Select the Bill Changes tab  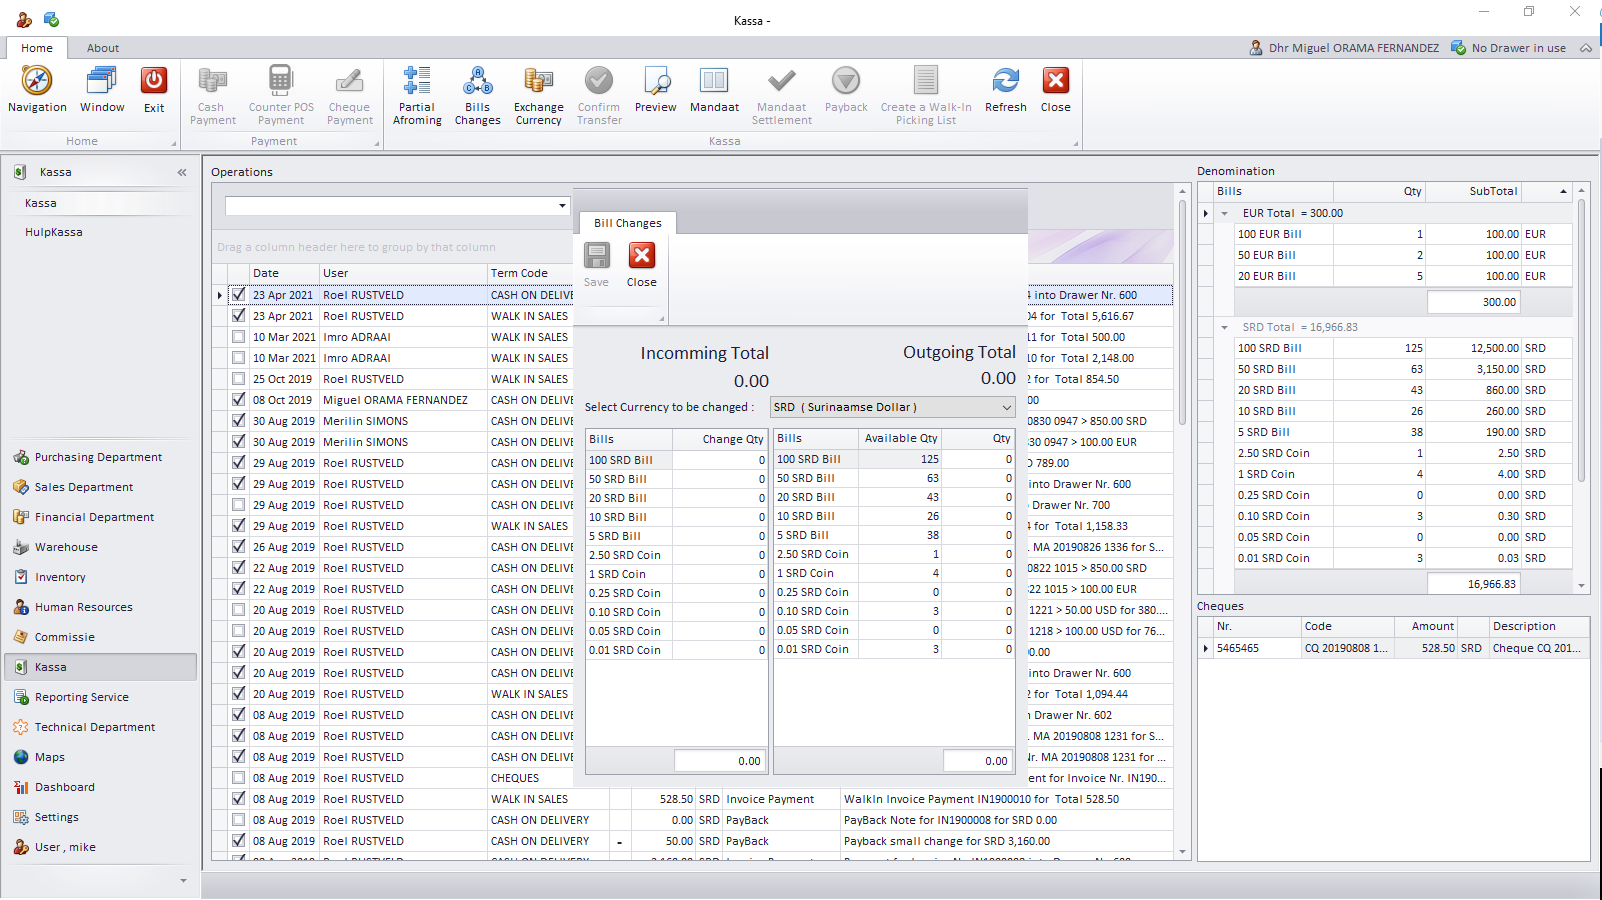tap(627, 223)
